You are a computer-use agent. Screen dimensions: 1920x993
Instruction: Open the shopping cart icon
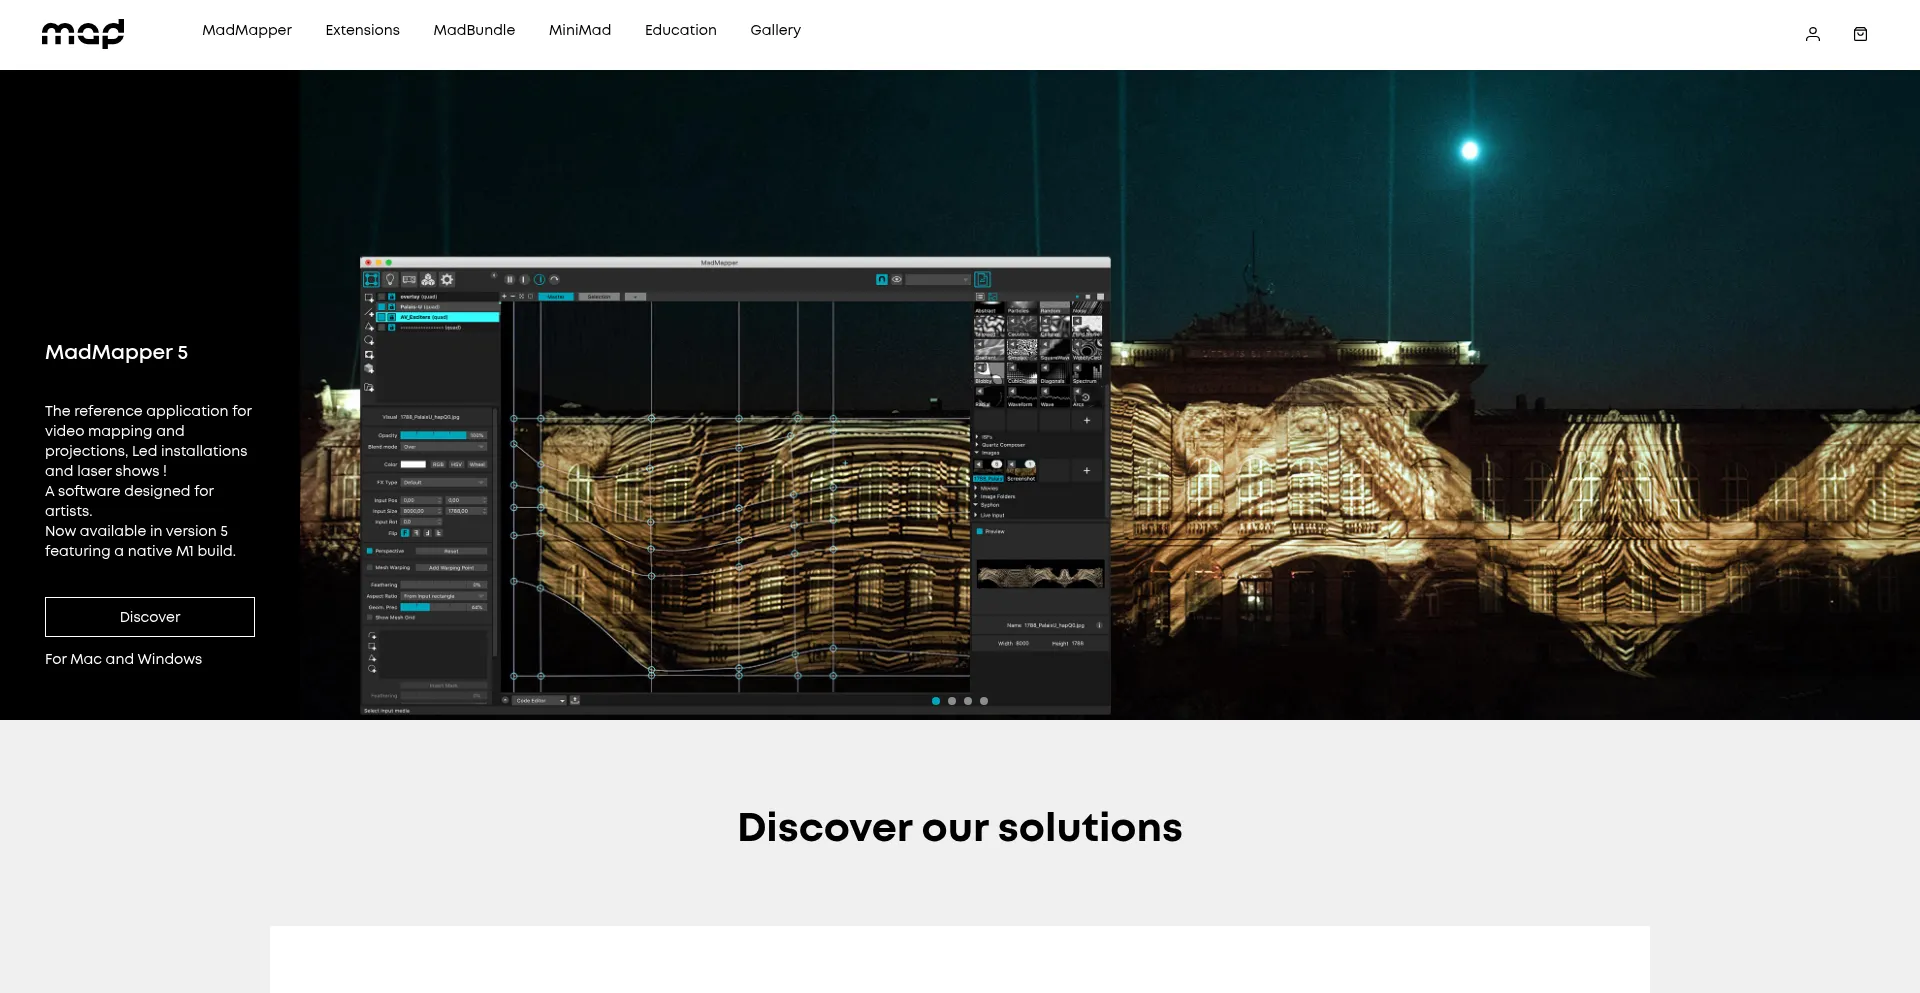click(1860, 34)
